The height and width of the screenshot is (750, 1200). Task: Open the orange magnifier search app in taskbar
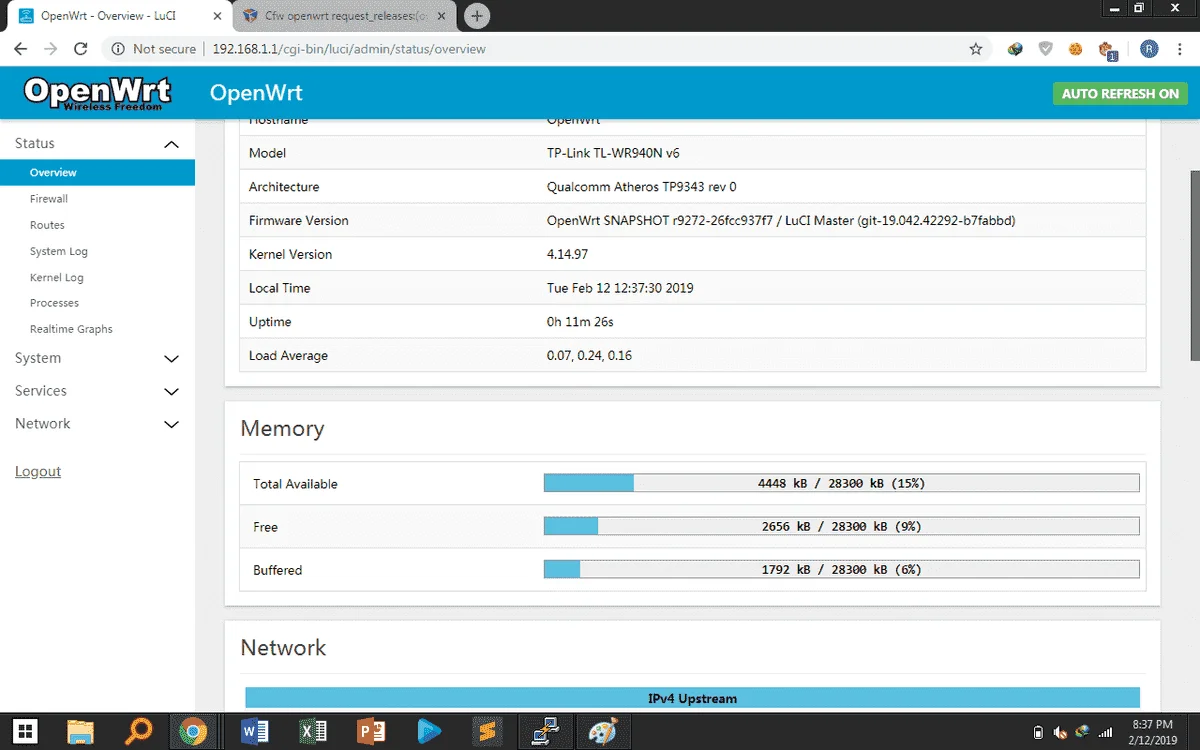pyautogui.click(x=138, y=731)
